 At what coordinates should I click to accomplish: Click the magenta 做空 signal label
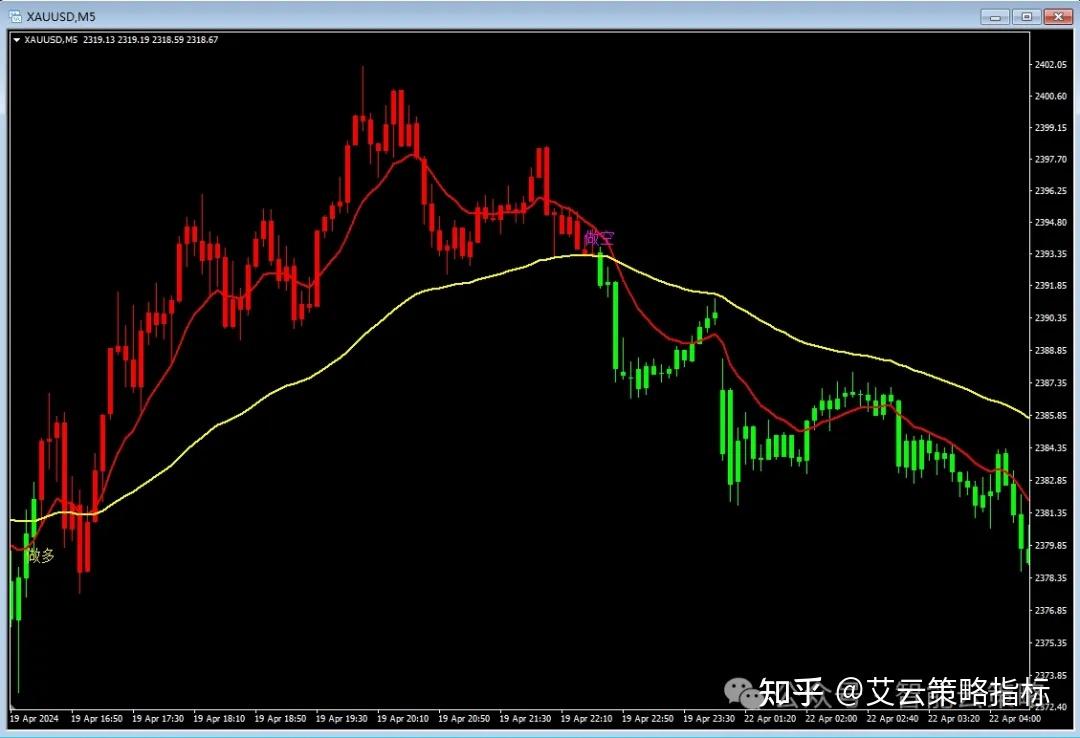(599, 239)
